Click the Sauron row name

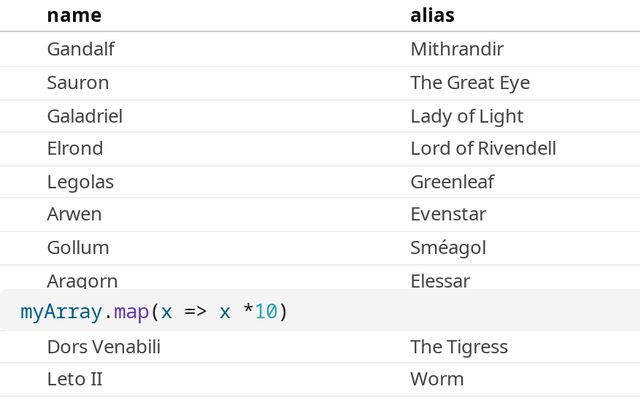tap(78, 82)
